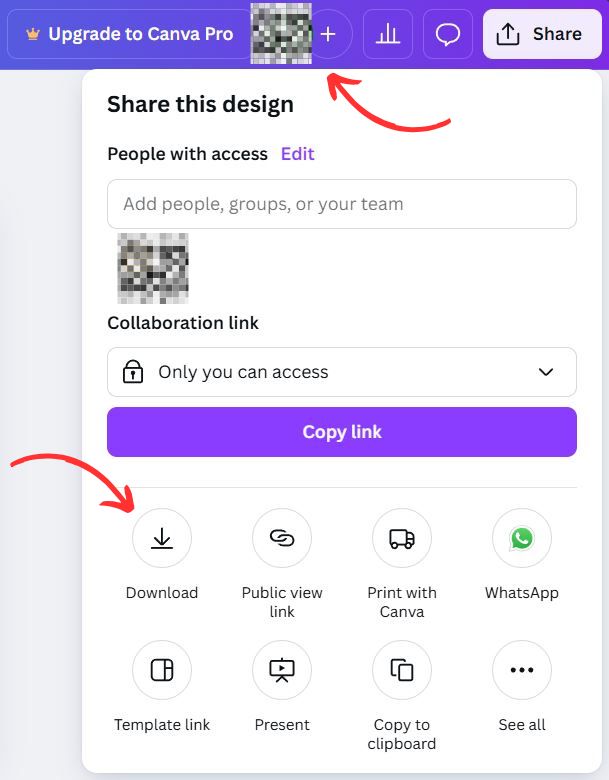Click the user avatar under people field

[153, 268]
